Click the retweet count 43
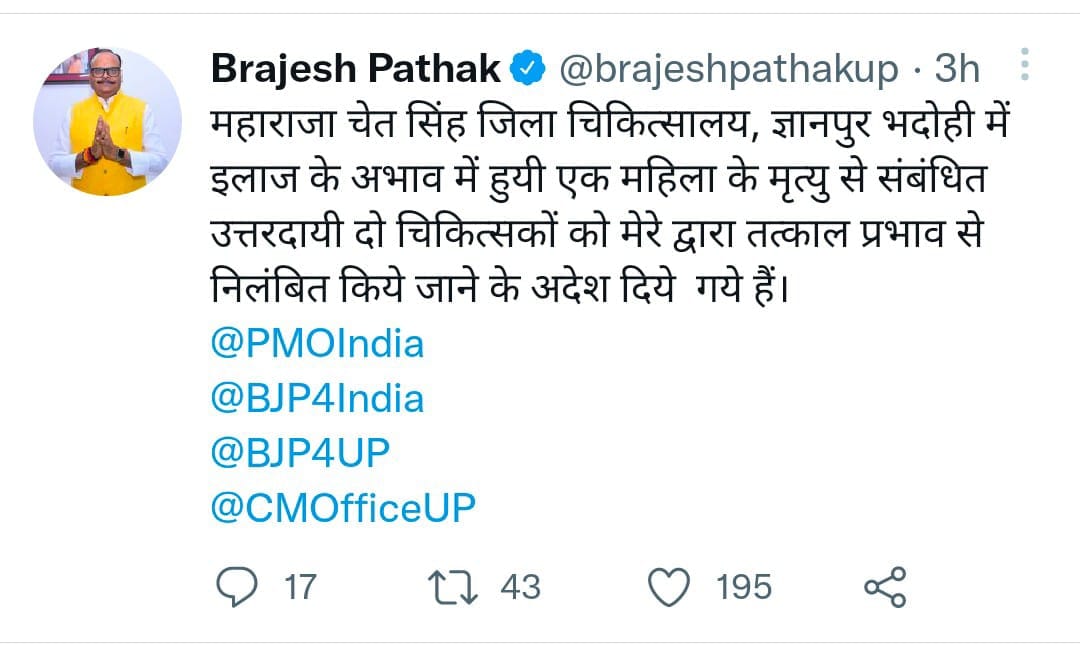Screen dimensions: 1080x666 coord(520,586)
